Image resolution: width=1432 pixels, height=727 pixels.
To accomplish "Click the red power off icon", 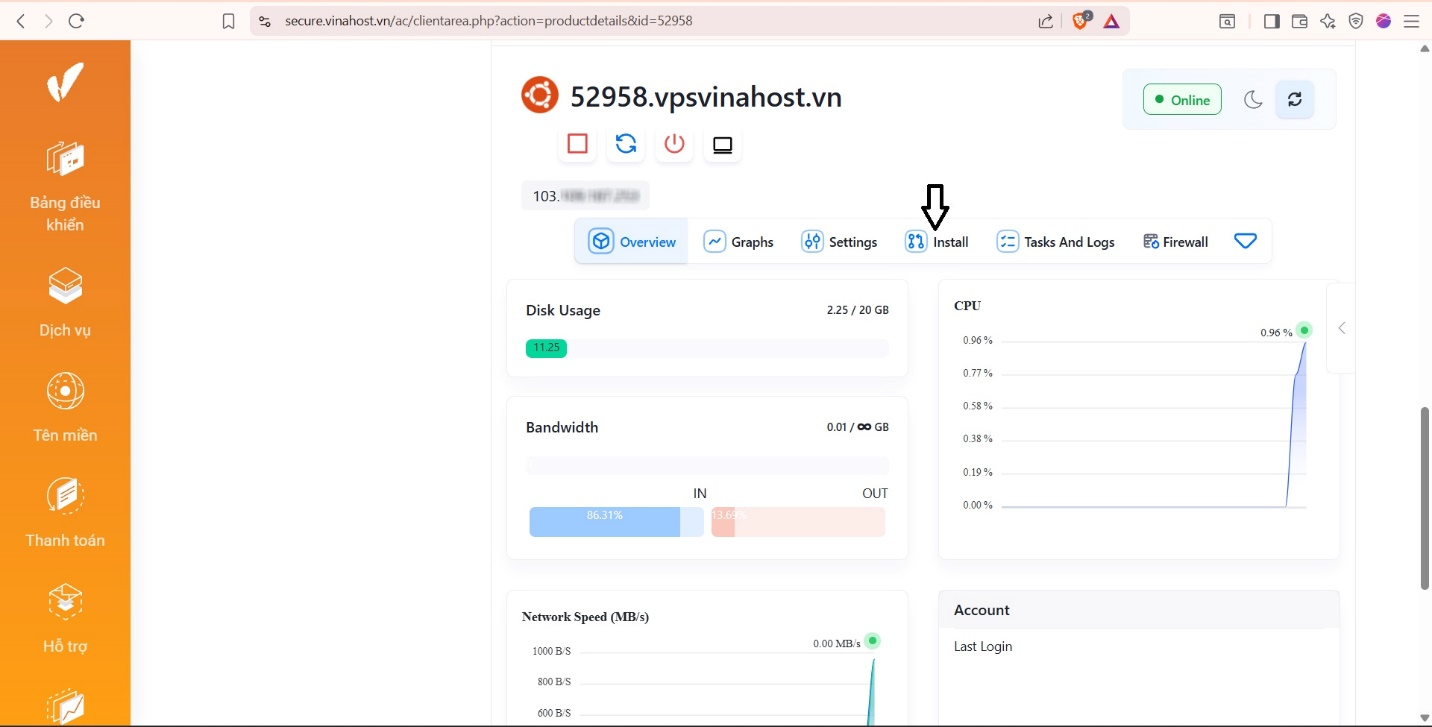I will click(675, 144).
